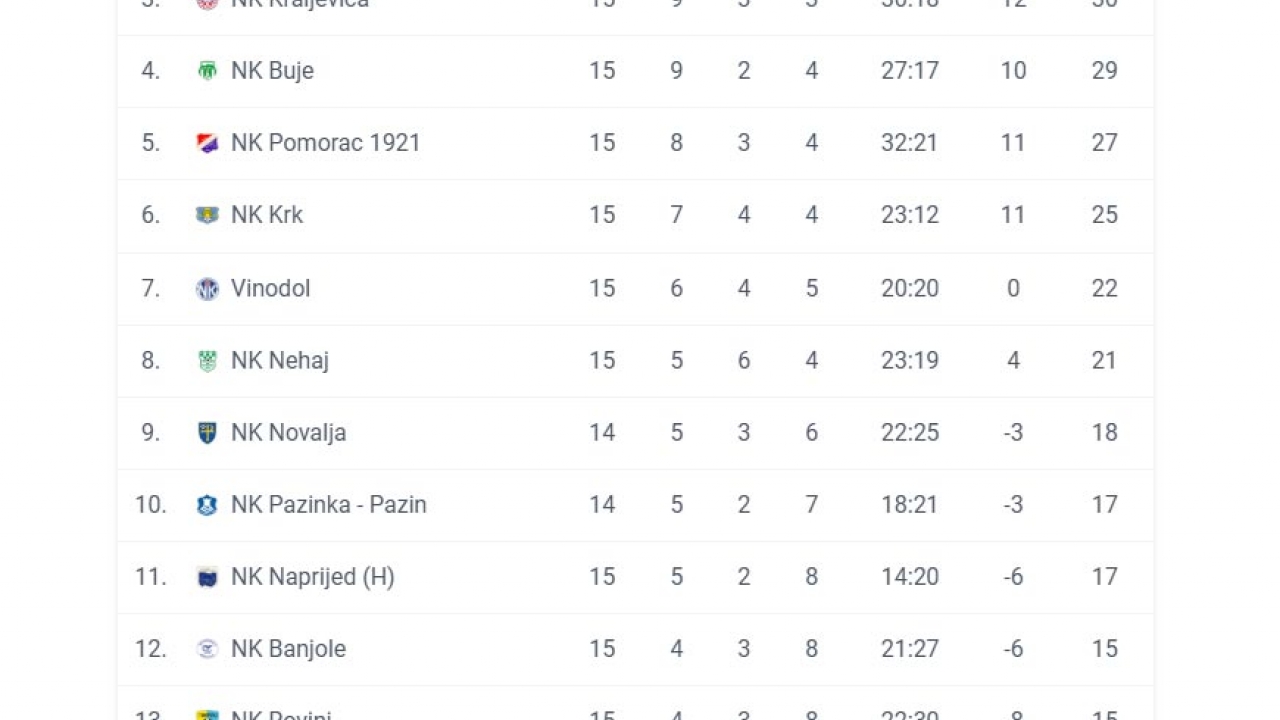
Task: Open the NK Pomorac 1921 team link
Action: (x=325, y=143)
